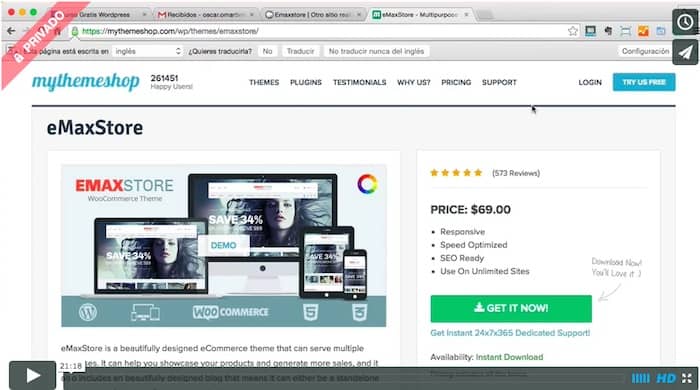This screenshot has width=700, height=390.
Task: Click the Watch Later clock icon
Action: [x=685, y=22]
